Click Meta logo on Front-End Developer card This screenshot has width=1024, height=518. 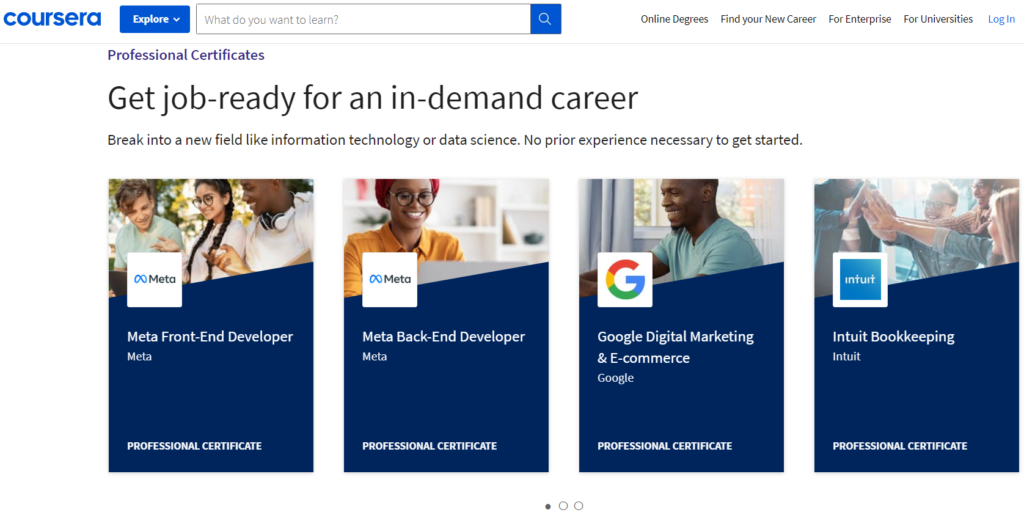155,280
